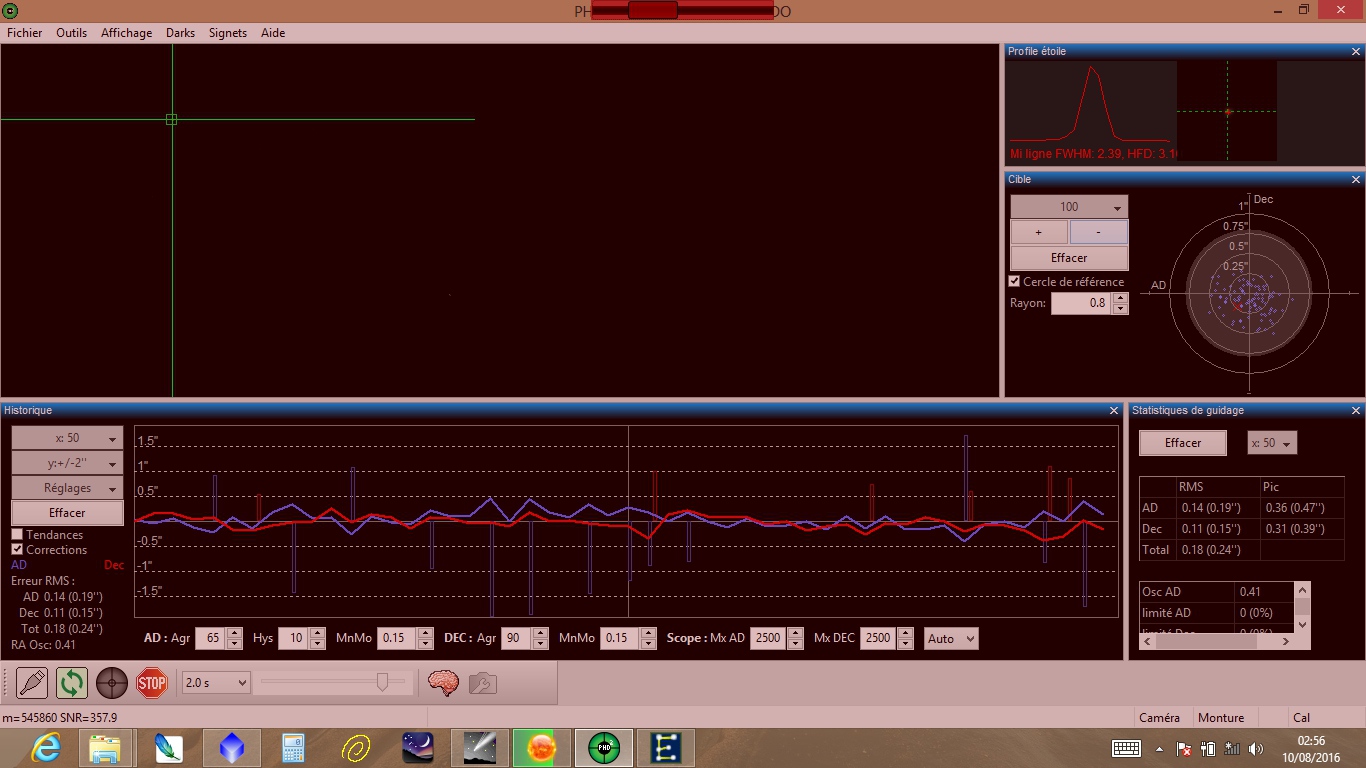This screenshot has width=1366, height=768.
Task: Click the horizontal scrollbar under the statistics table
Action: pos(1219,641)
